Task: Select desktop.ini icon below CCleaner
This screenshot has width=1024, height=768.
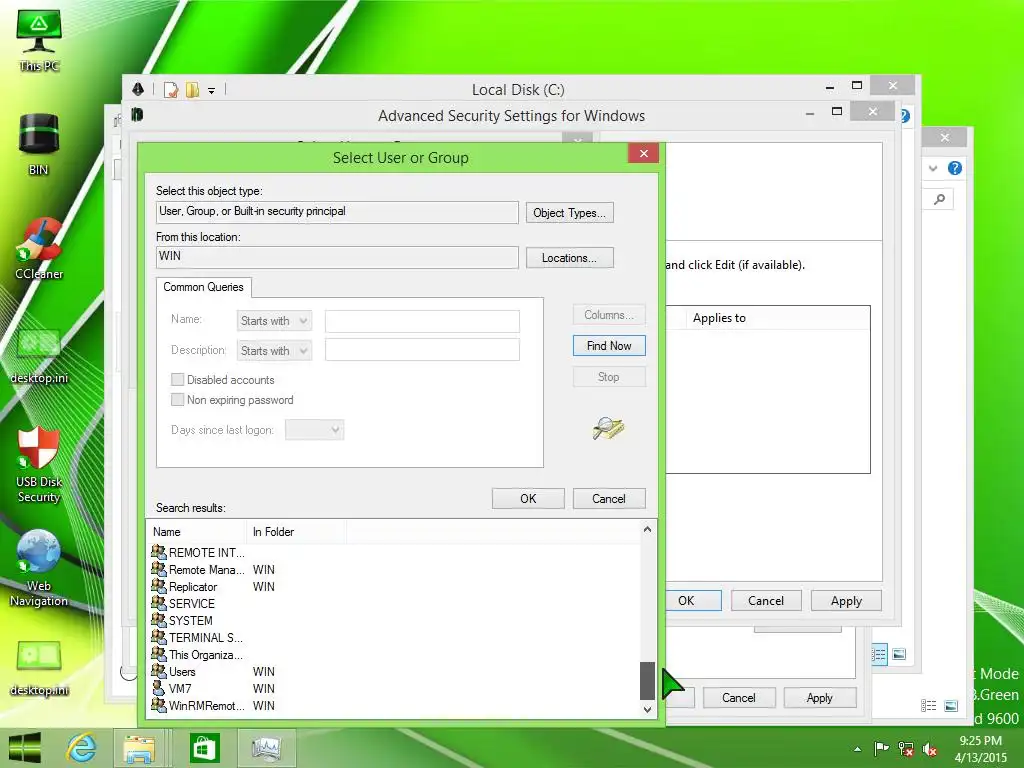Action: [39, 356]
